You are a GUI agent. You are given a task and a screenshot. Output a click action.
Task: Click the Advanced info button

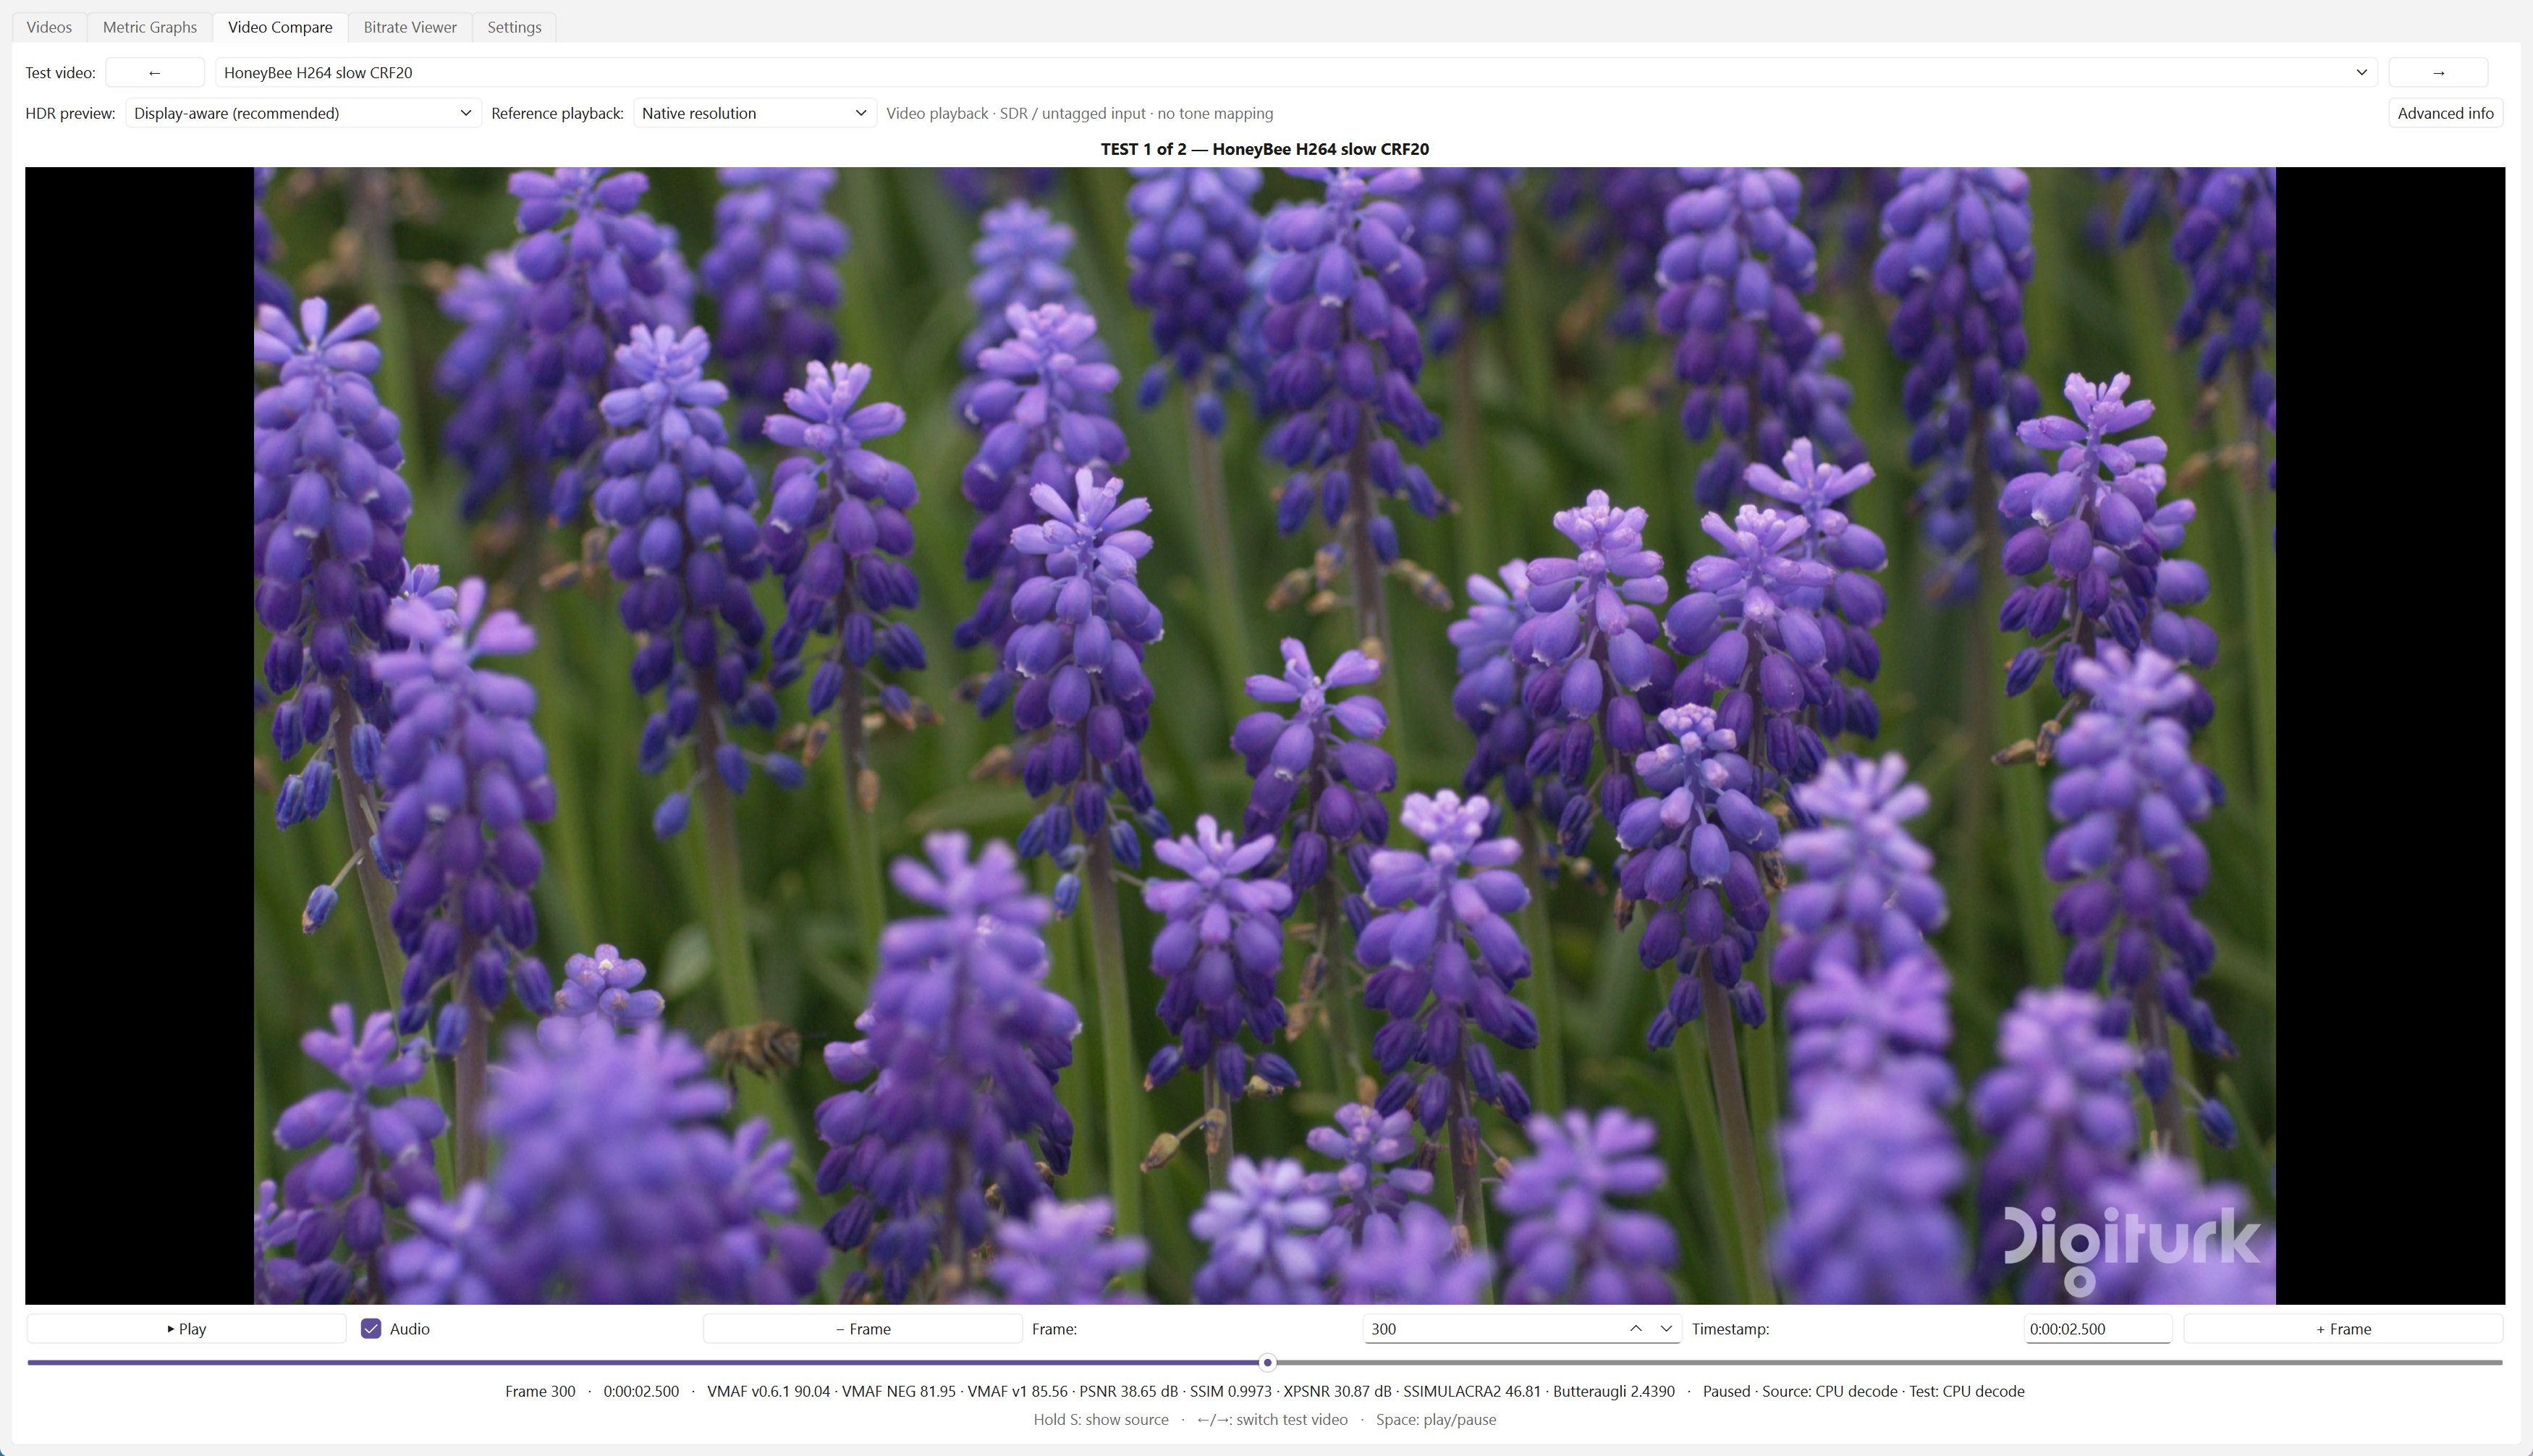[2445, 113]
